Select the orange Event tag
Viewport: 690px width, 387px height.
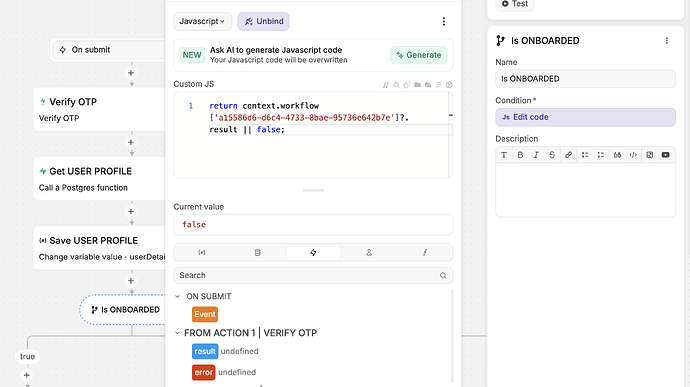205,314
